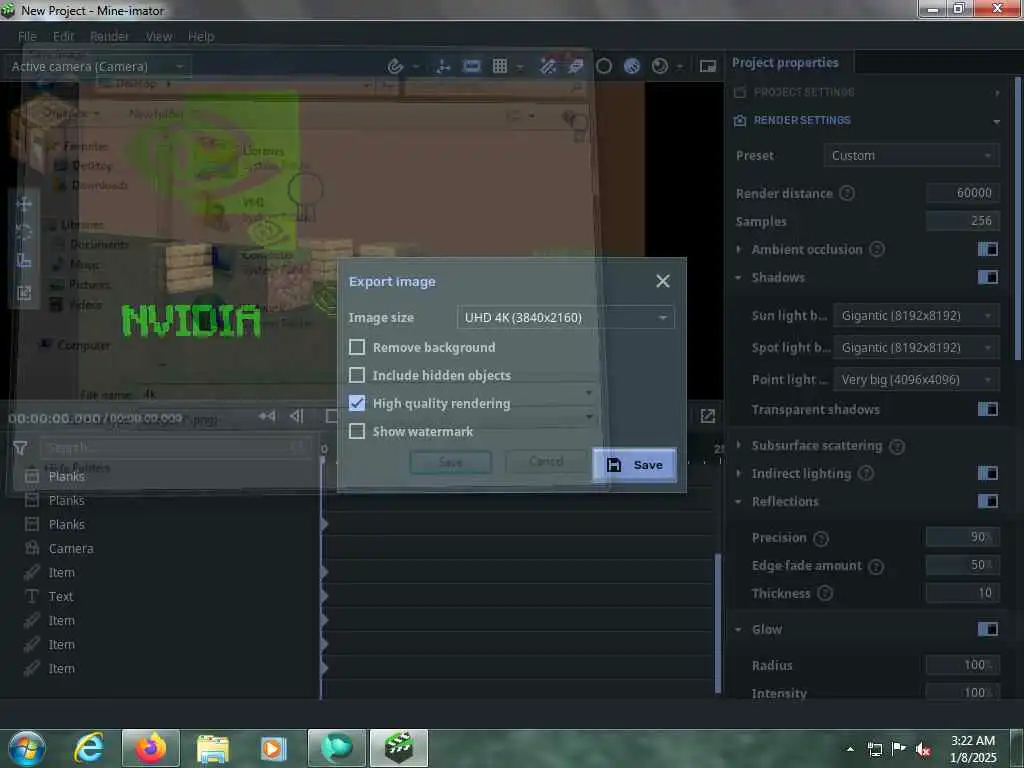Toggle the Indirect lighting switch

tap(987, 473)
